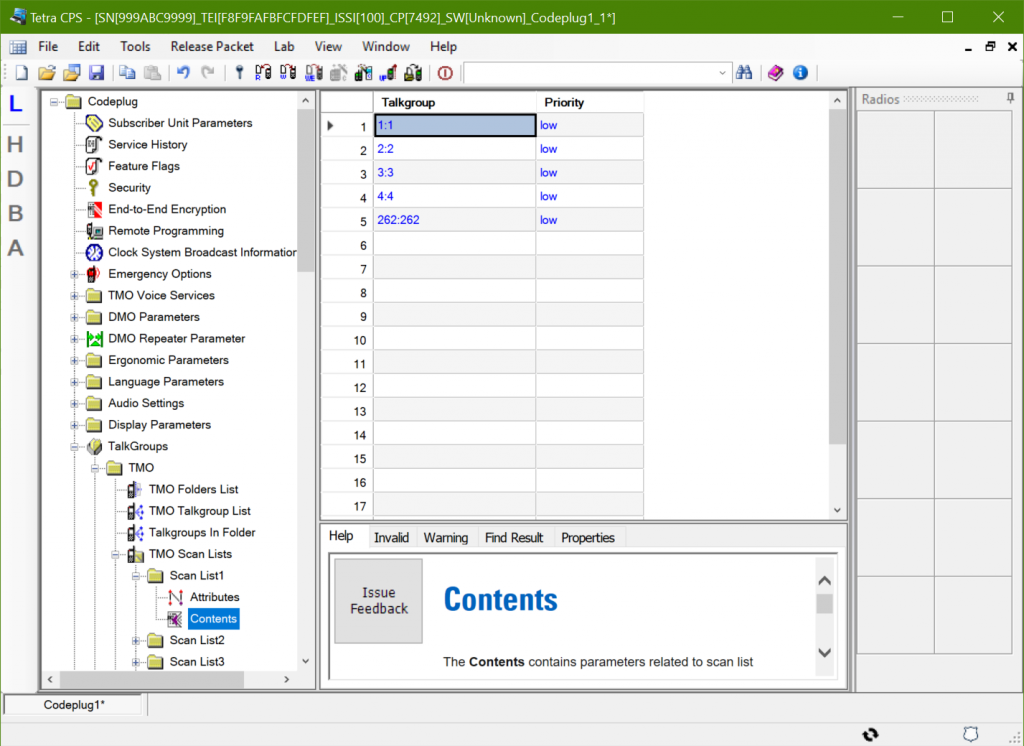The height and width of the screenshot is (746, 1024).
Task: Click the blue info About icon
Action: 800,73
